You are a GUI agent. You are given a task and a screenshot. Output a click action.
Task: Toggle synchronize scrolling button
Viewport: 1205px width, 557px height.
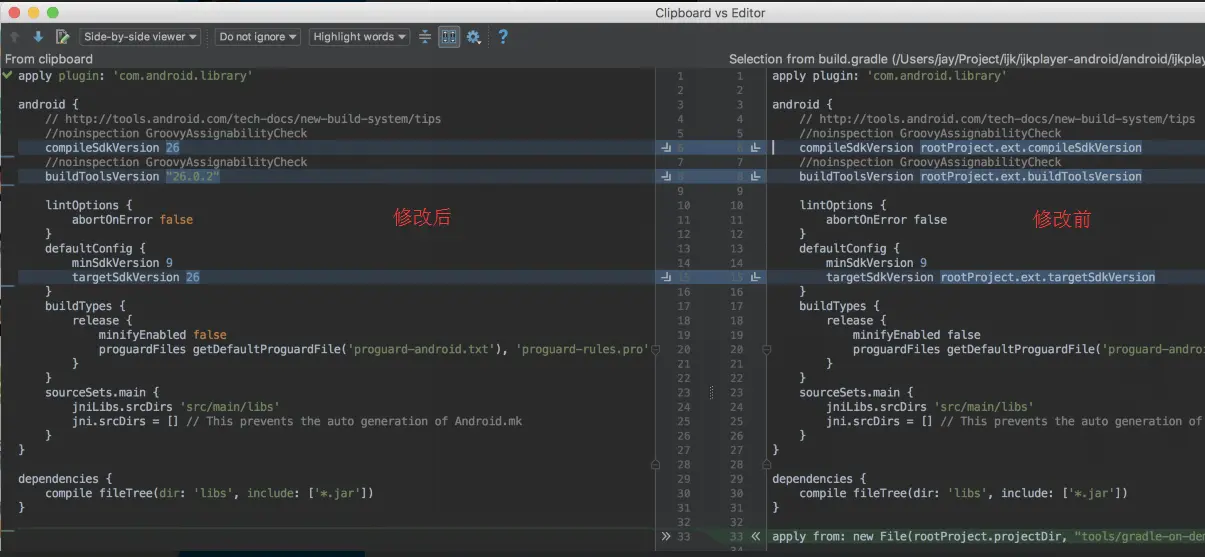(449, 37)
